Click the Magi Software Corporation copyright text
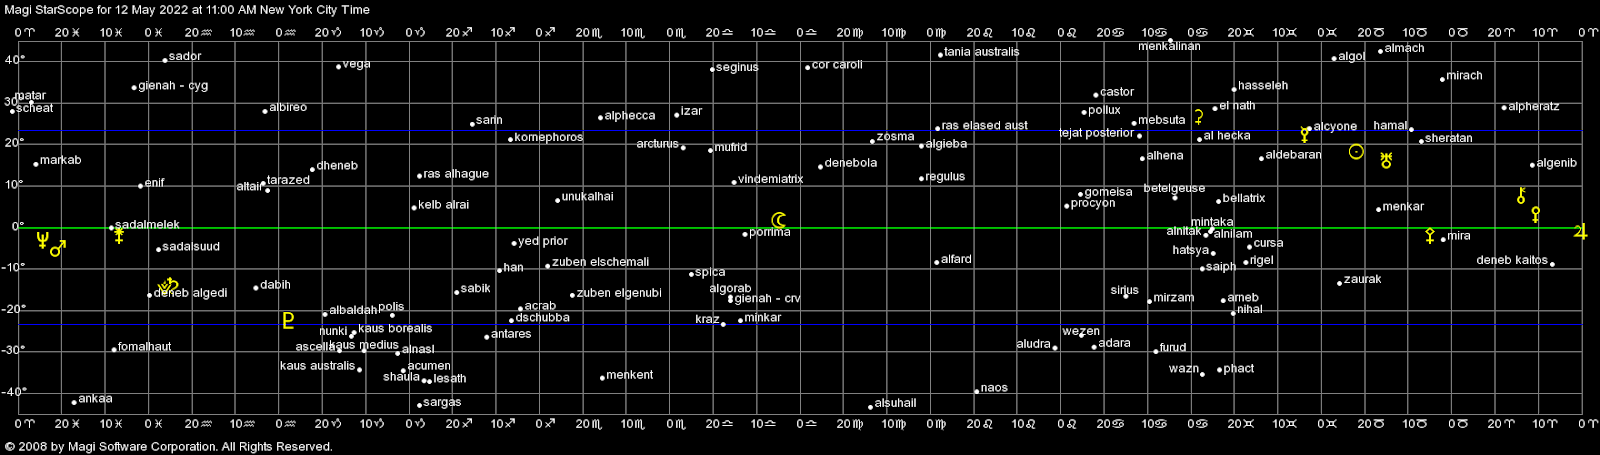The width and height of the screenshot is (1600, 455). pyautogui.click(x=169, y=447)
